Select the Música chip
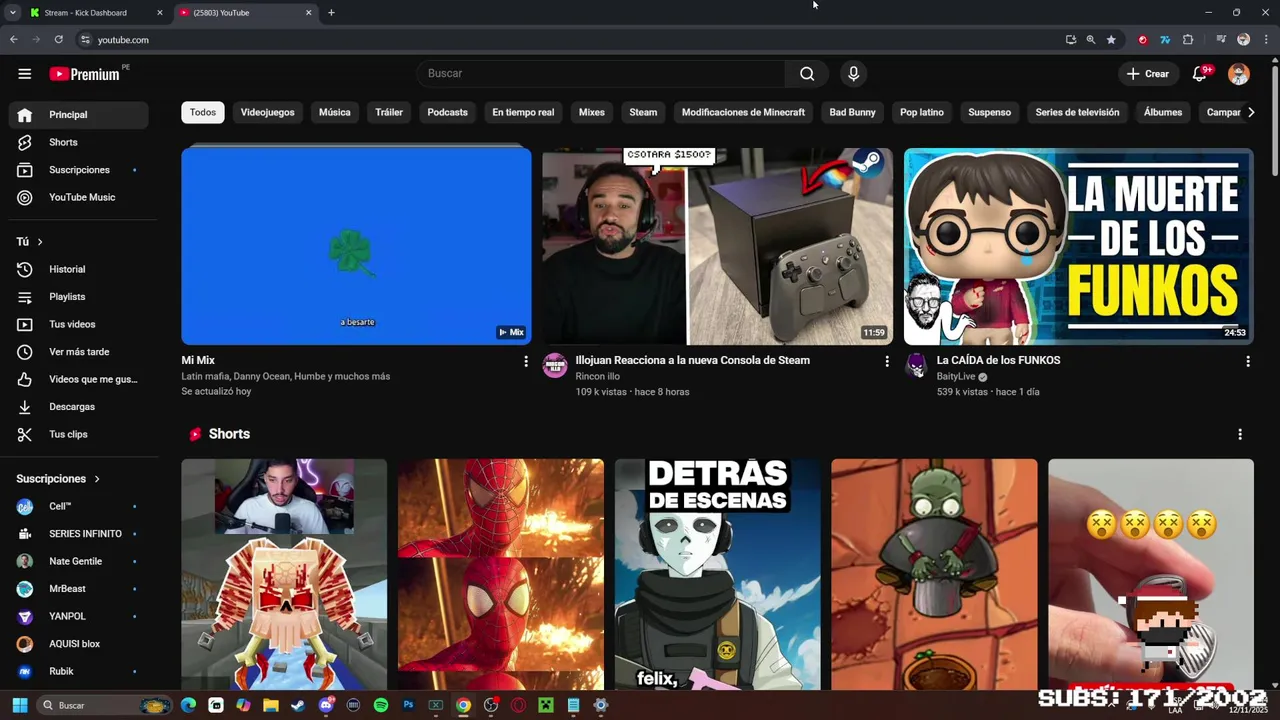1280x720 pixels. 335,112
